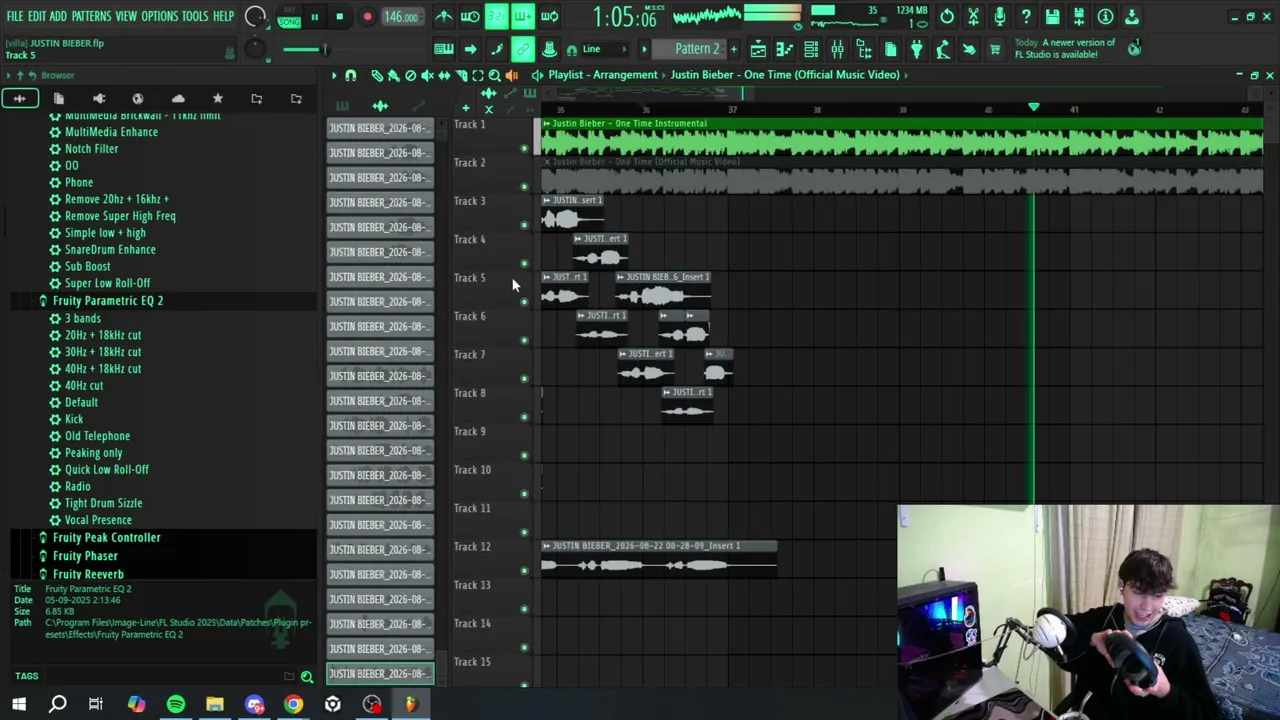Open the VIEW menu
The height and width of the screenshot is (720, 1280).
(126, 17)
